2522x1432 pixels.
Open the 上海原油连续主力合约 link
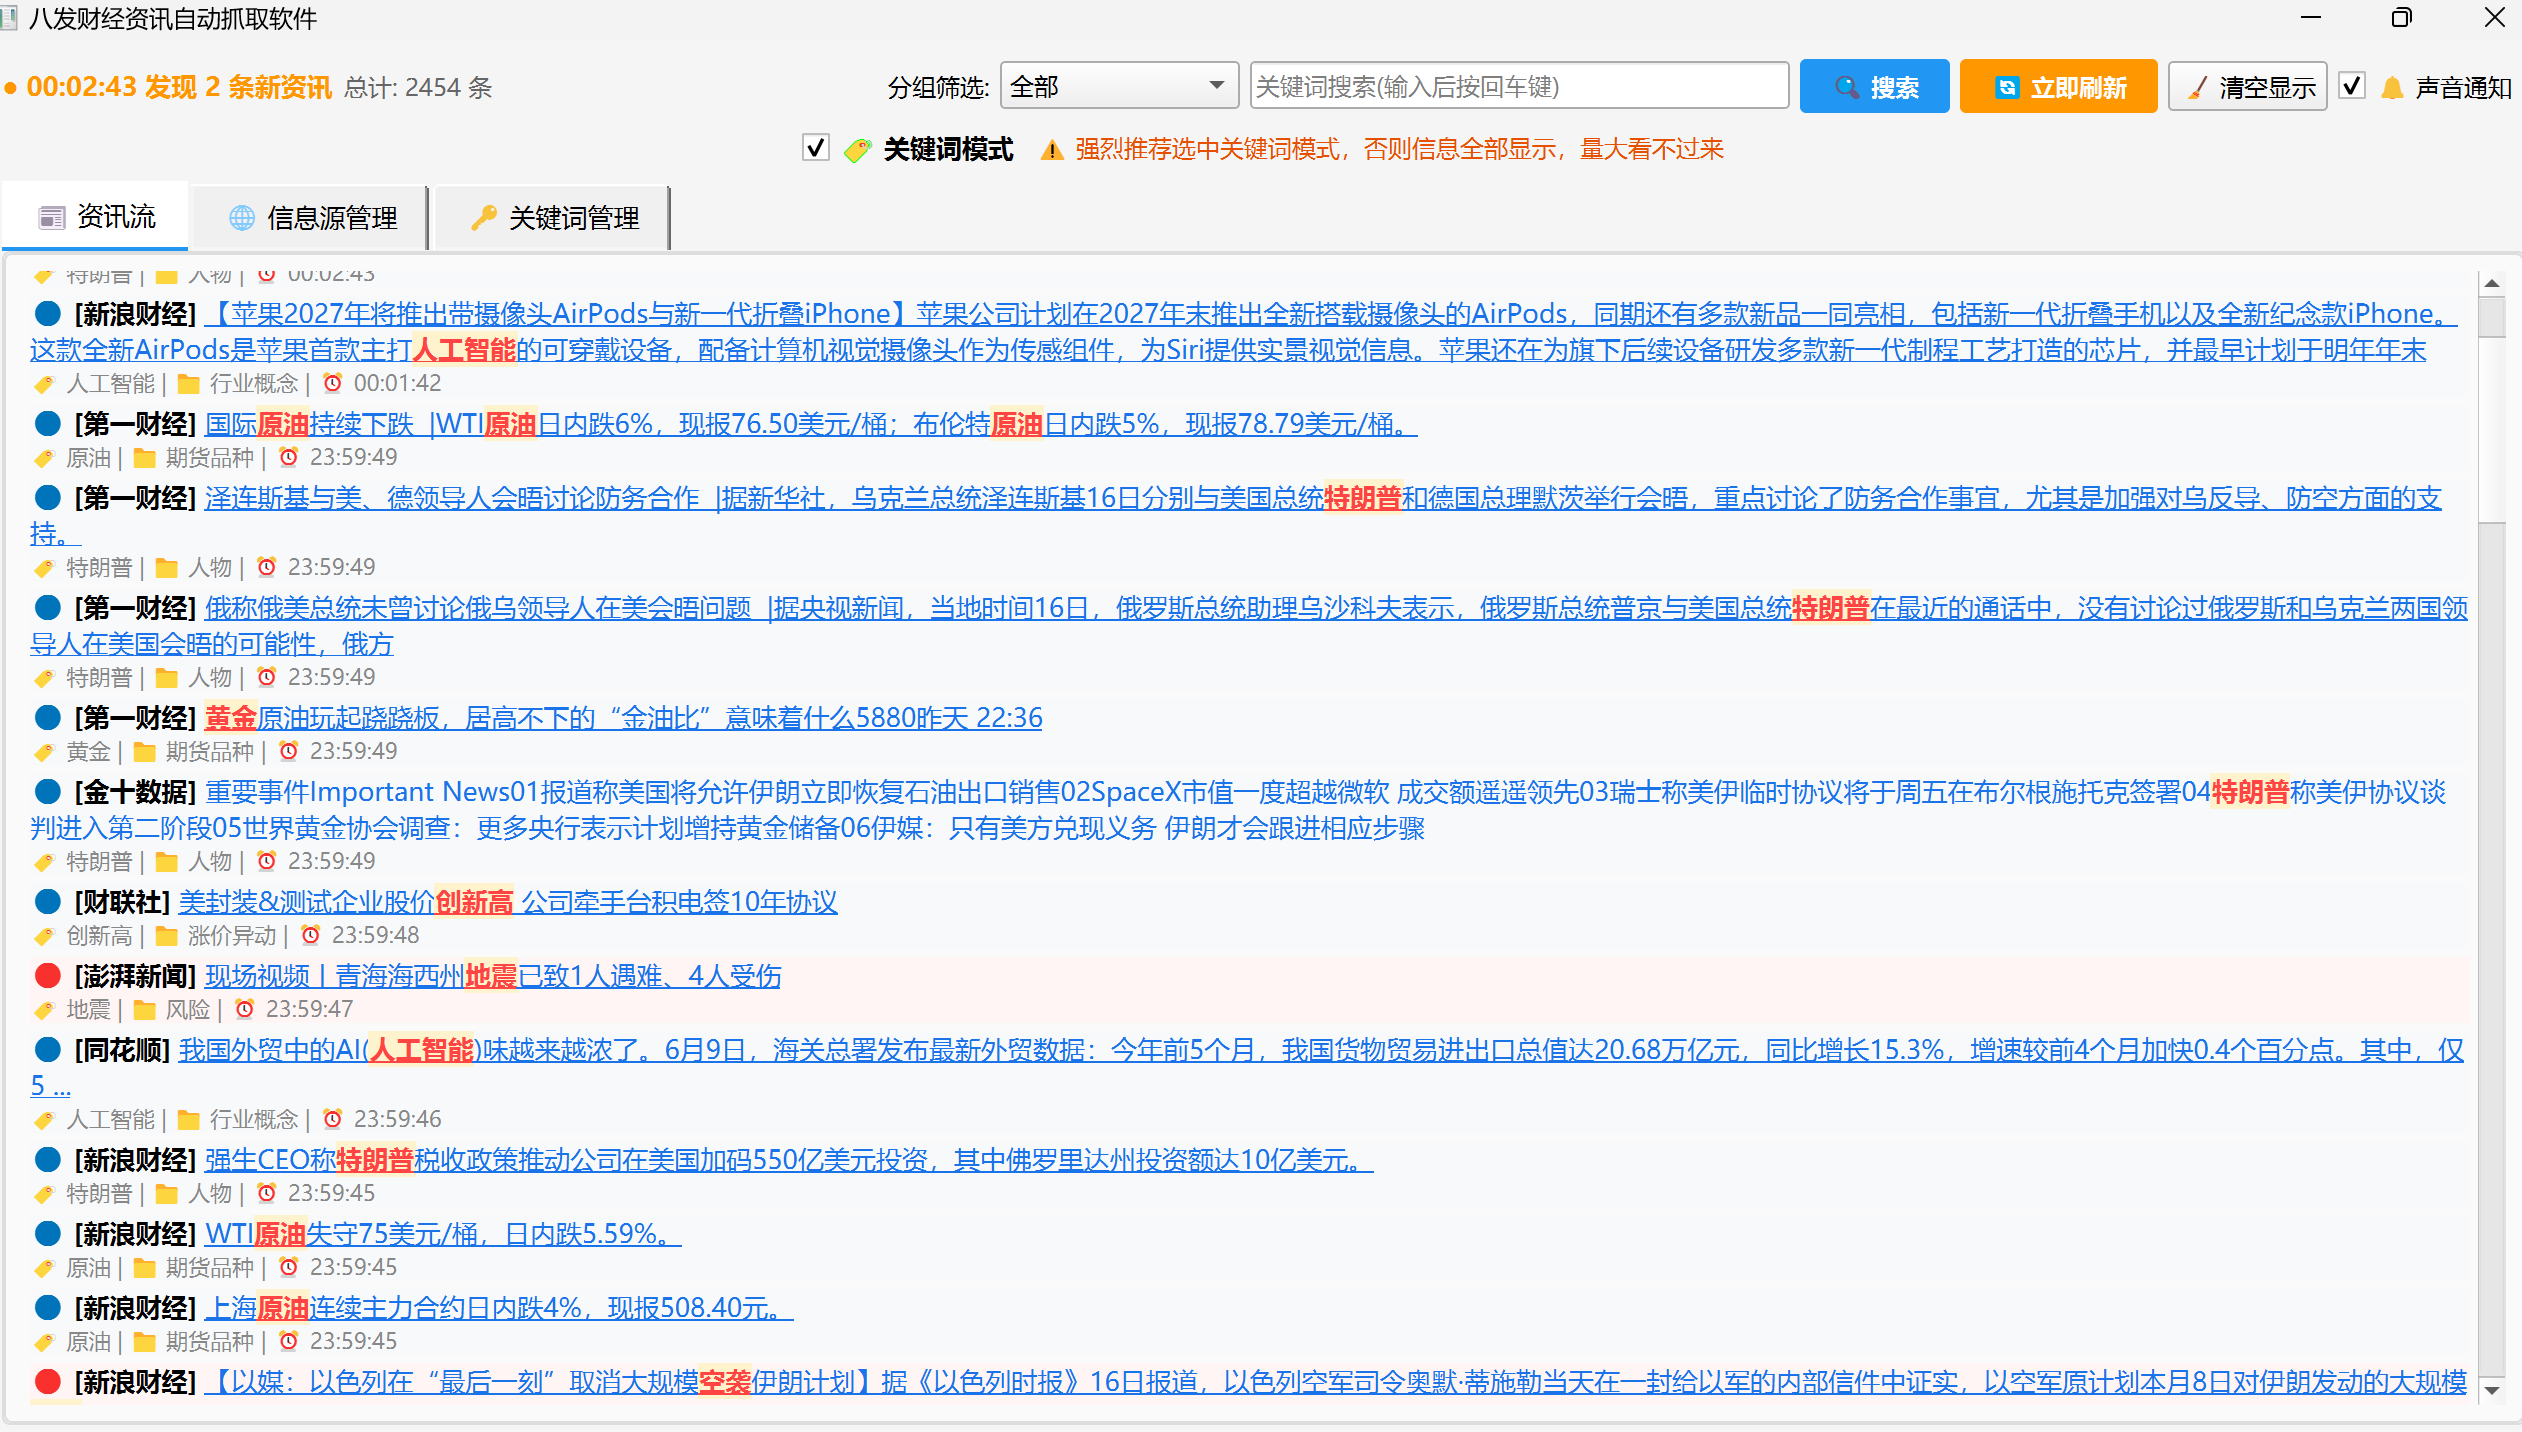click(499, 1308)
